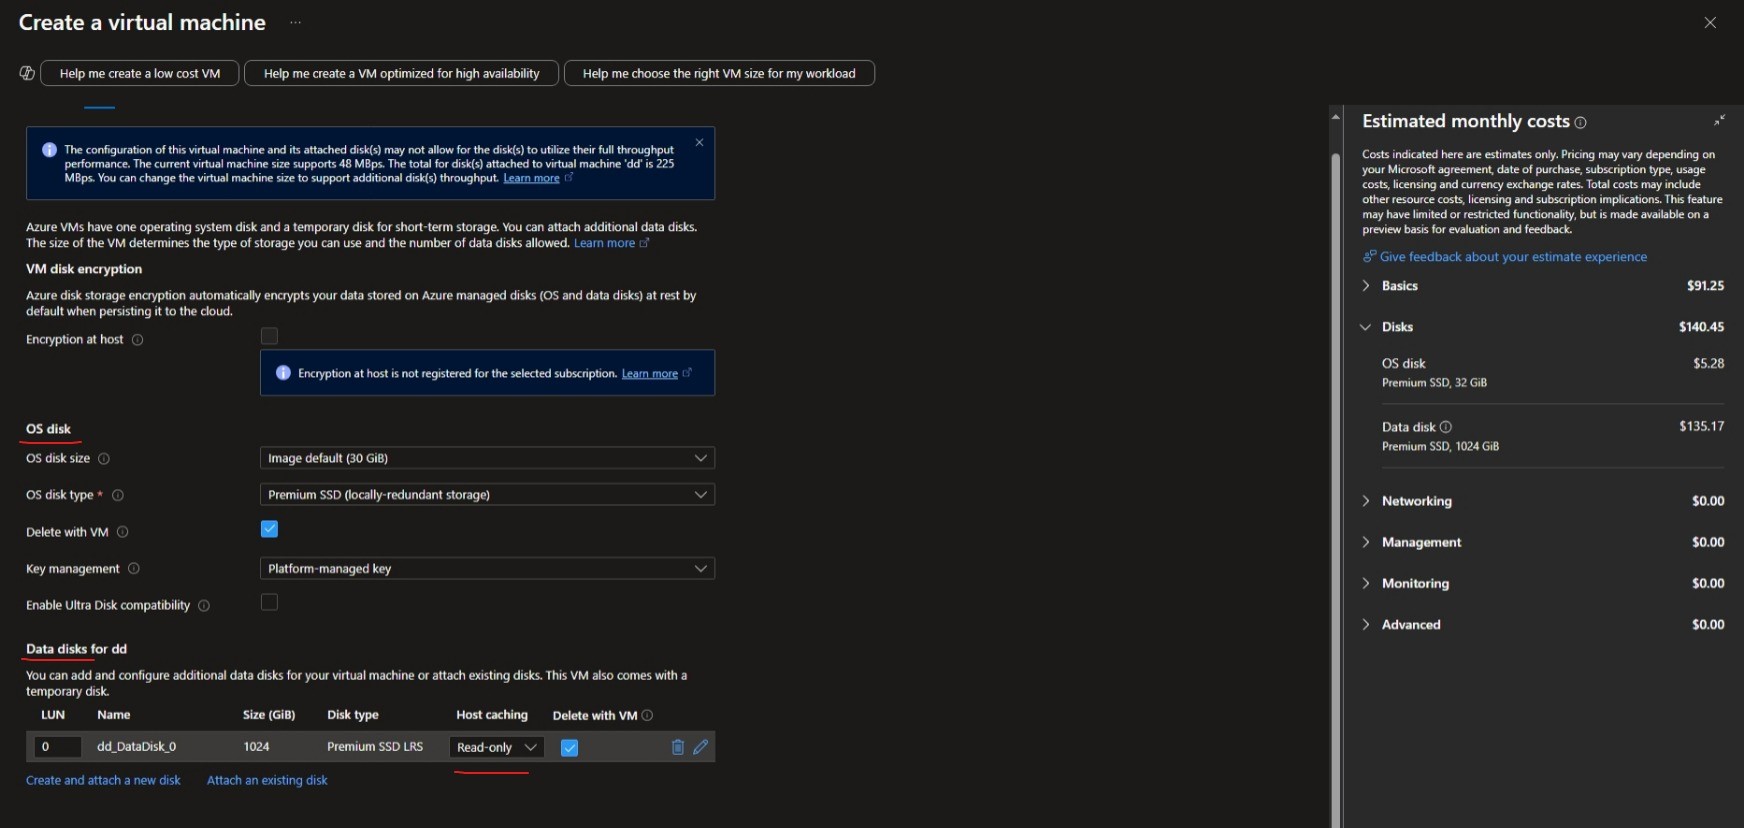
Task: Click the info icon beside Enable Ultra Disk compatibility
Action: pyautogui.click(x=204, y=606)
